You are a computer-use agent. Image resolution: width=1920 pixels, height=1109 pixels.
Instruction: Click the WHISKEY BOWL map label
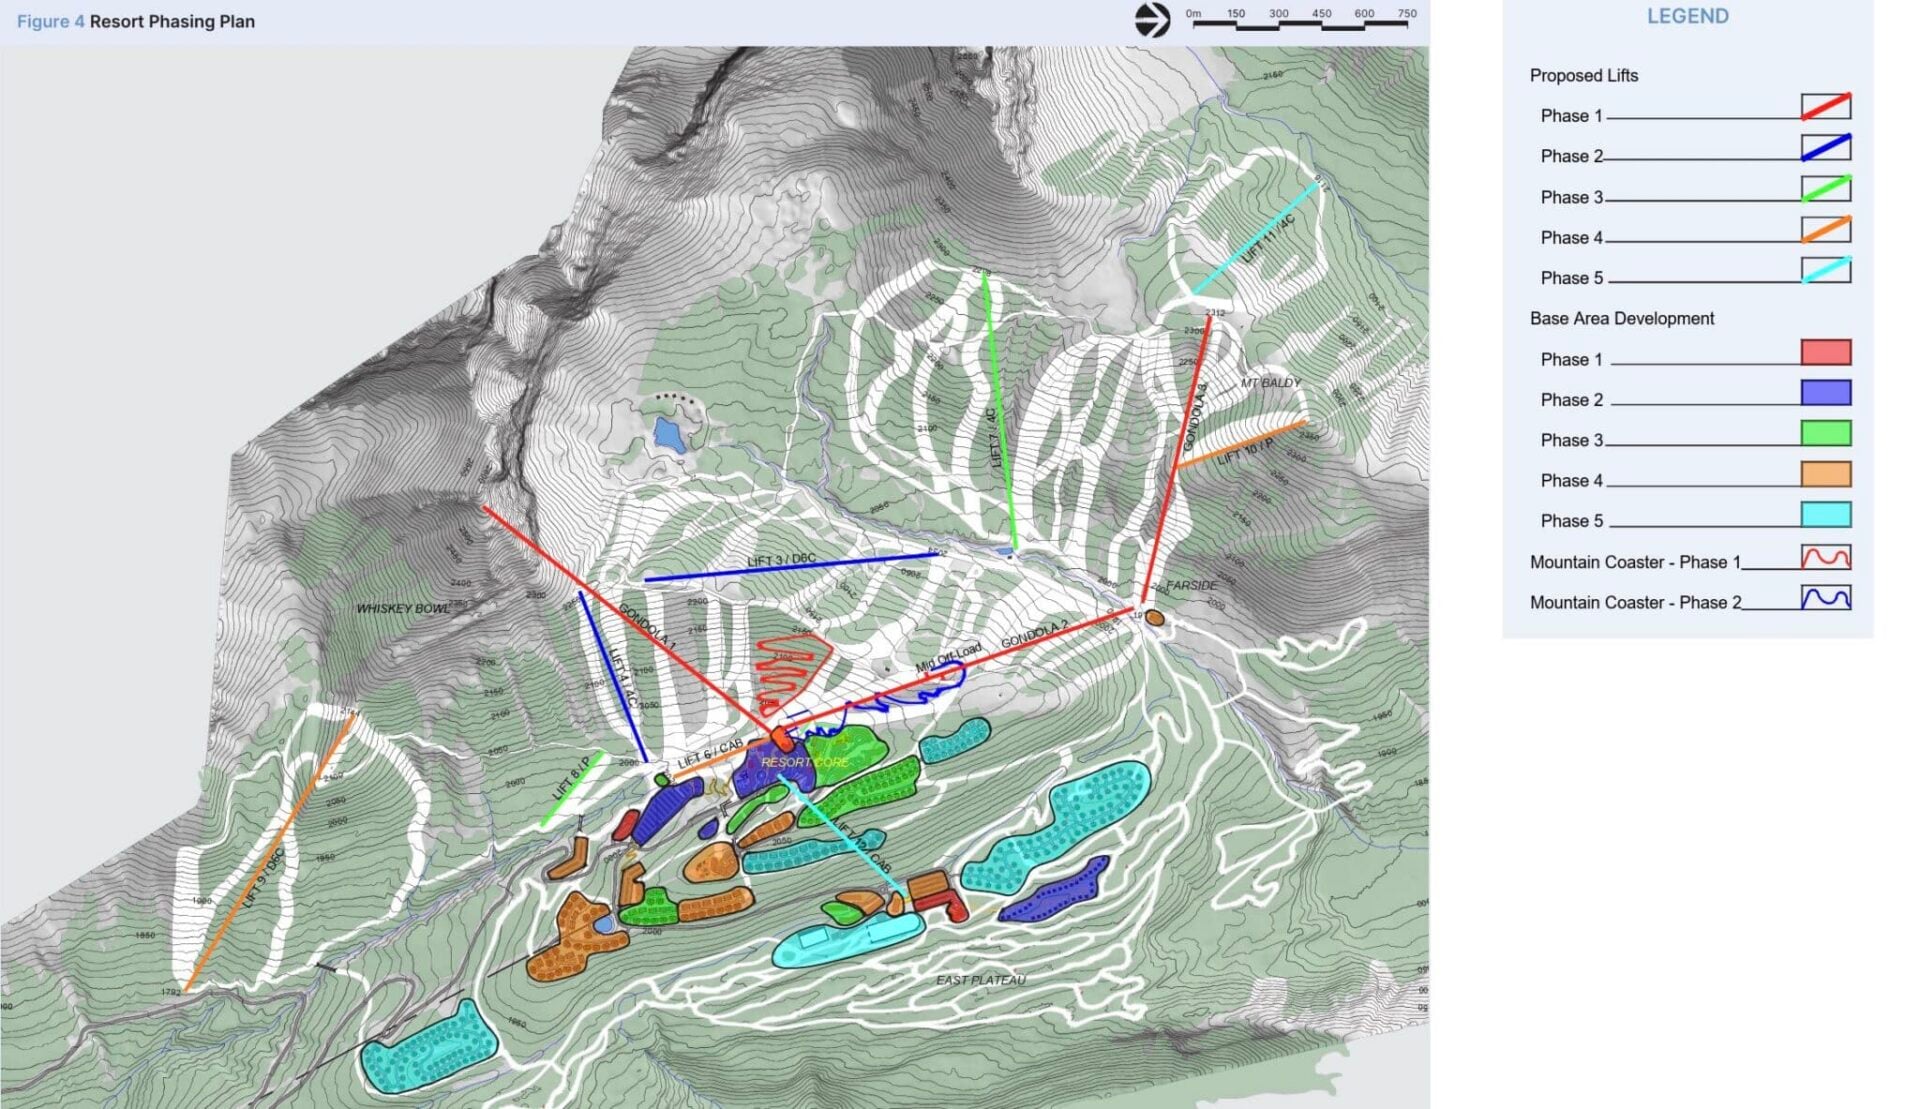403,608
